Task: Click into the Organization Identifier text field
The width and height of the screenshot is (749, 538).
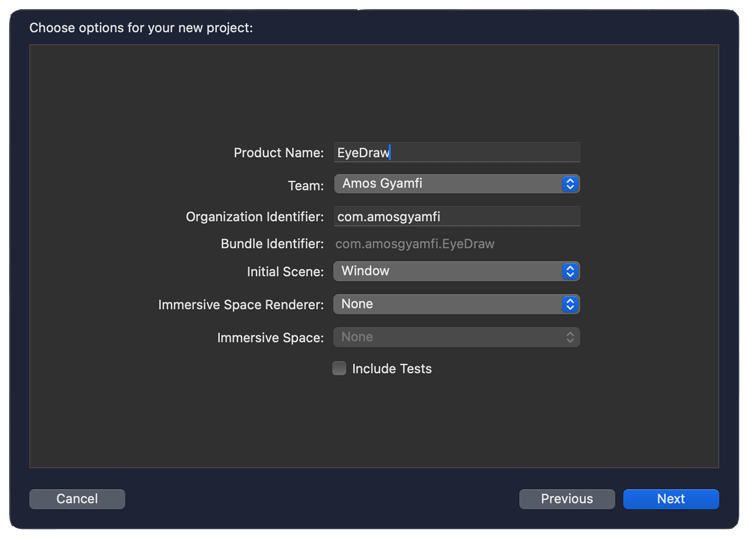Action: point(457,216)
